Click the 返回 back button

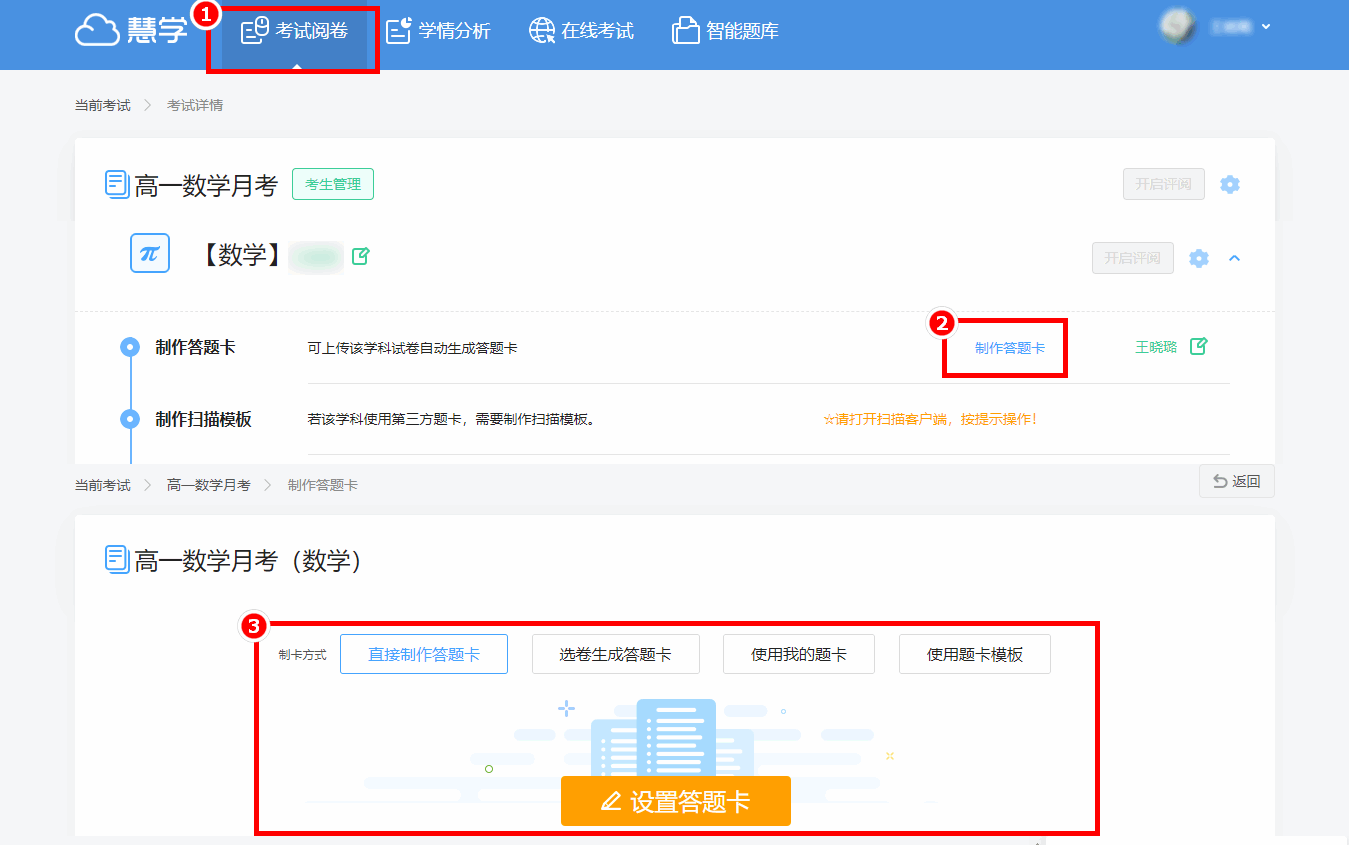[x=1236, y=481]
